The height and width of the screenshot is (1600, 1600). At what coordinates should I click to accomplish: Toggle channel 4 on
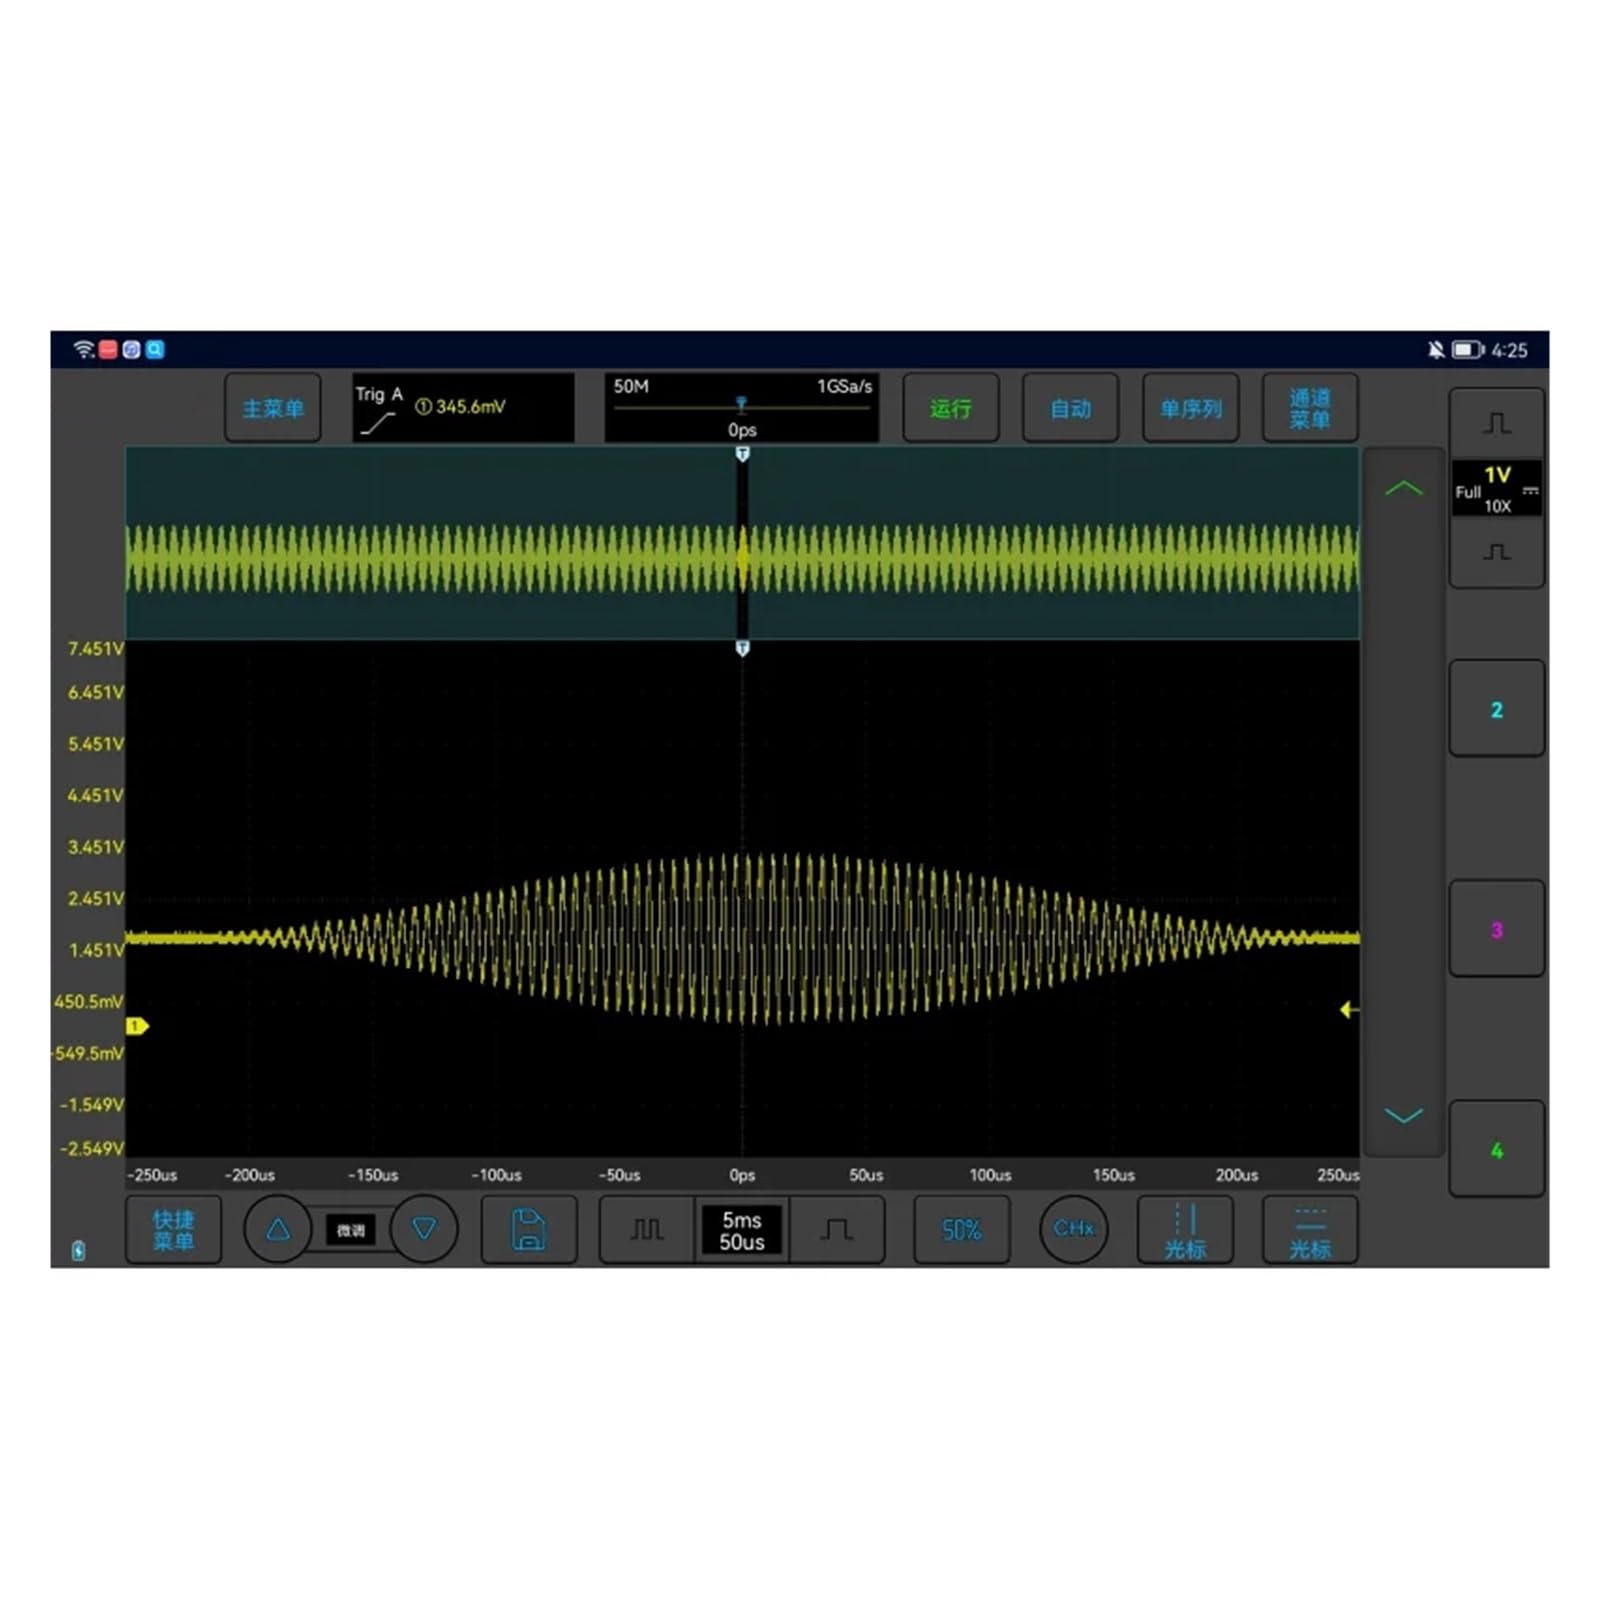click(1497, 1150)
